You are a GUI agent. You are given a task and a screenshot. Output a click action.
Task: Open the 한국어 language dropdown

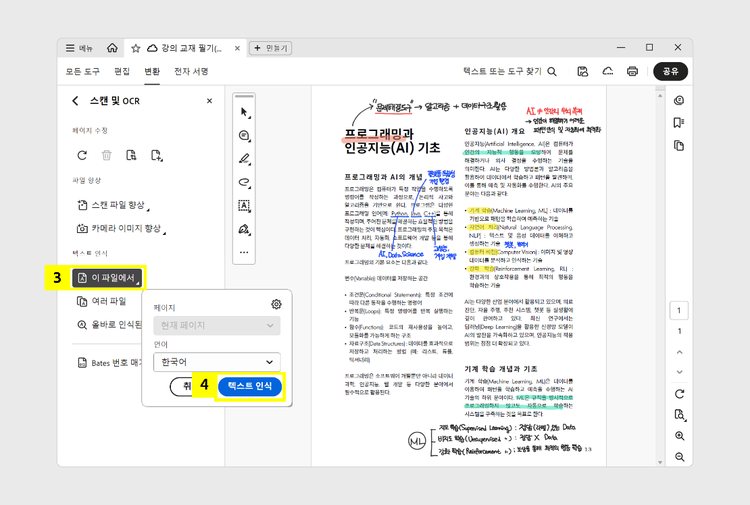pyautogui.click(x=217, y=362)
